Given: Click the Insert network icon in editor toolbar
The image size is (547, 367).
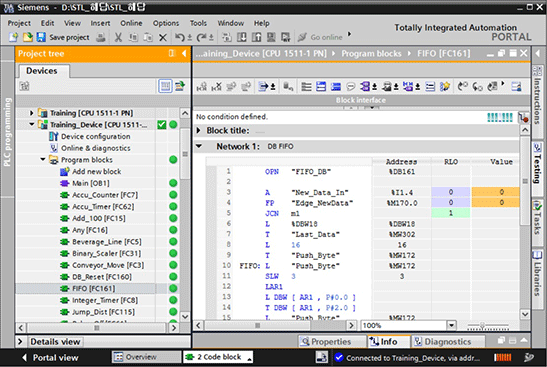Looking at the screenshot, I should (201, 86).
